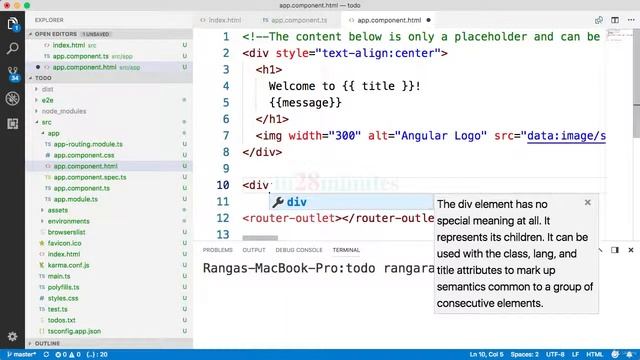Screen dimensions: 640x360
Task: Collapse the app folder
Action: [53, 133]
